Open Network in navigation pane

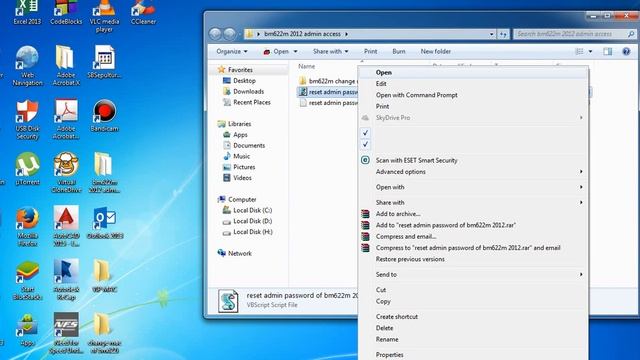point(235,253)
